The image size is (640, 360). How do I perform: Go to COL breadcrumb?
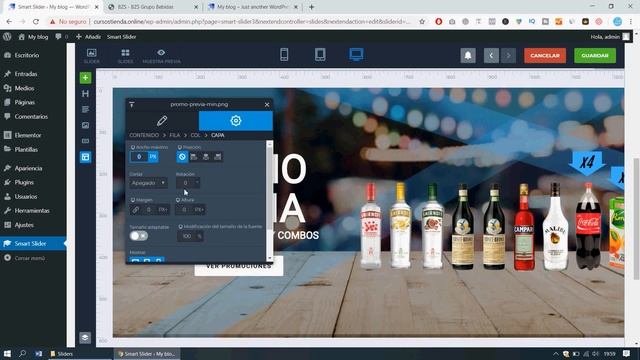pyautogui.click(x=196, y=135)
